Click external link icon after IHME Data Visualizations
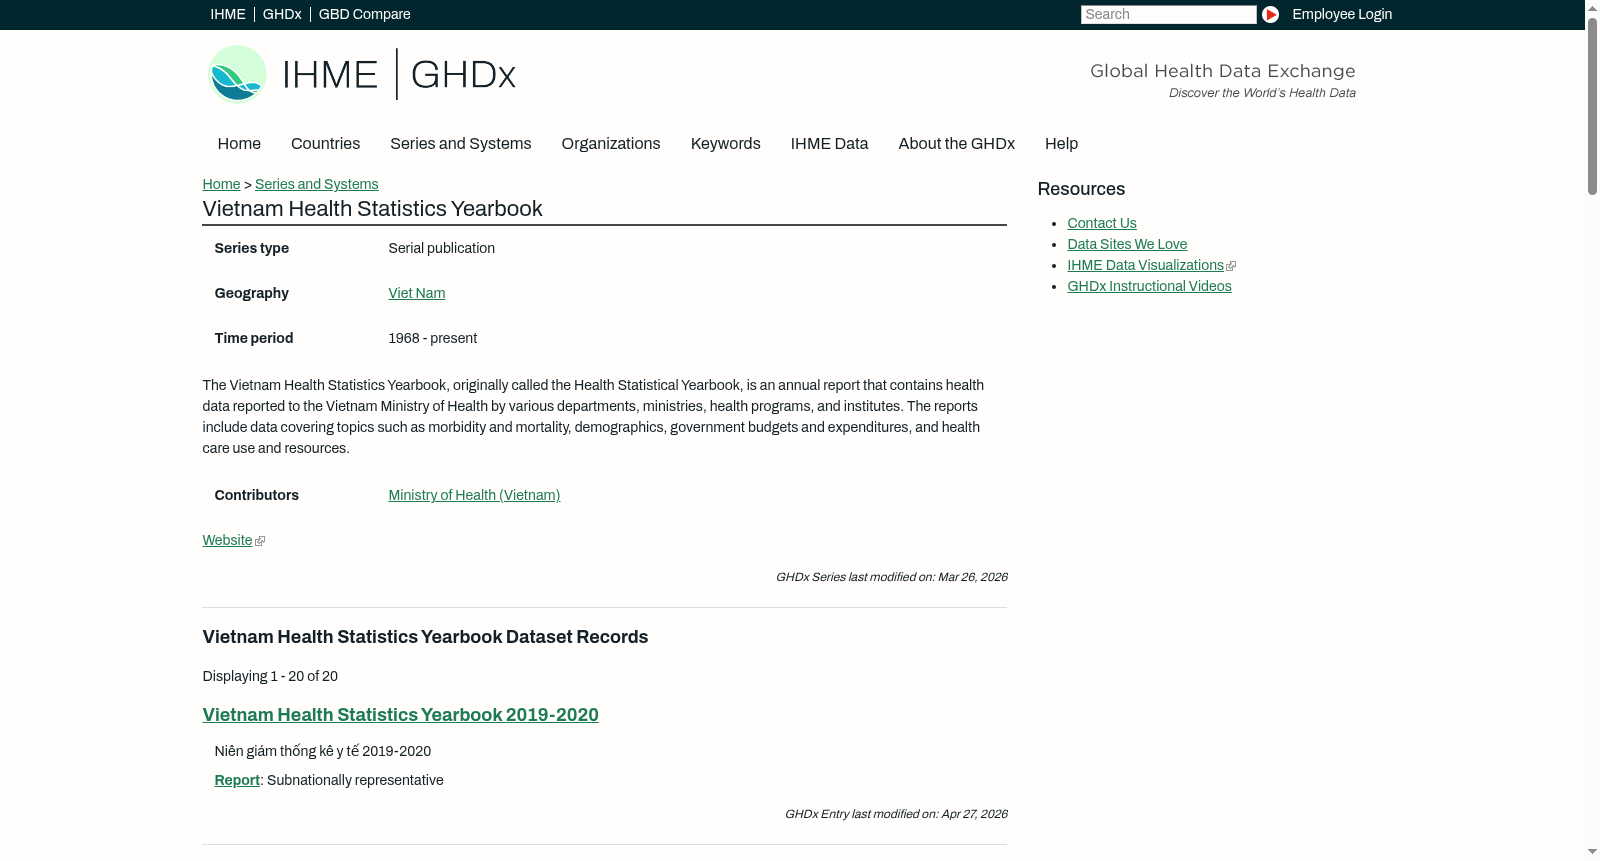Image resolution: width=1600 pixels, height=861 pixels. [1231, 266]
